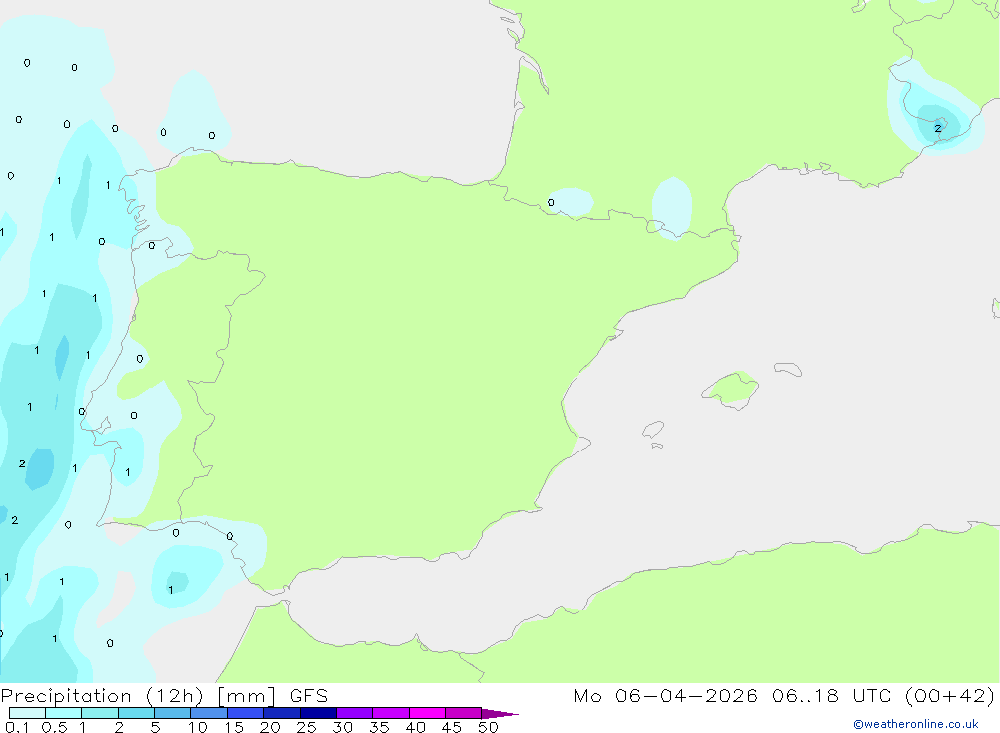Click the 'Mo 06-04-2026 06..18 UTC (00+42)' timestamp
The width and height of the screenshot is (1000, 733).
[784, 696]
